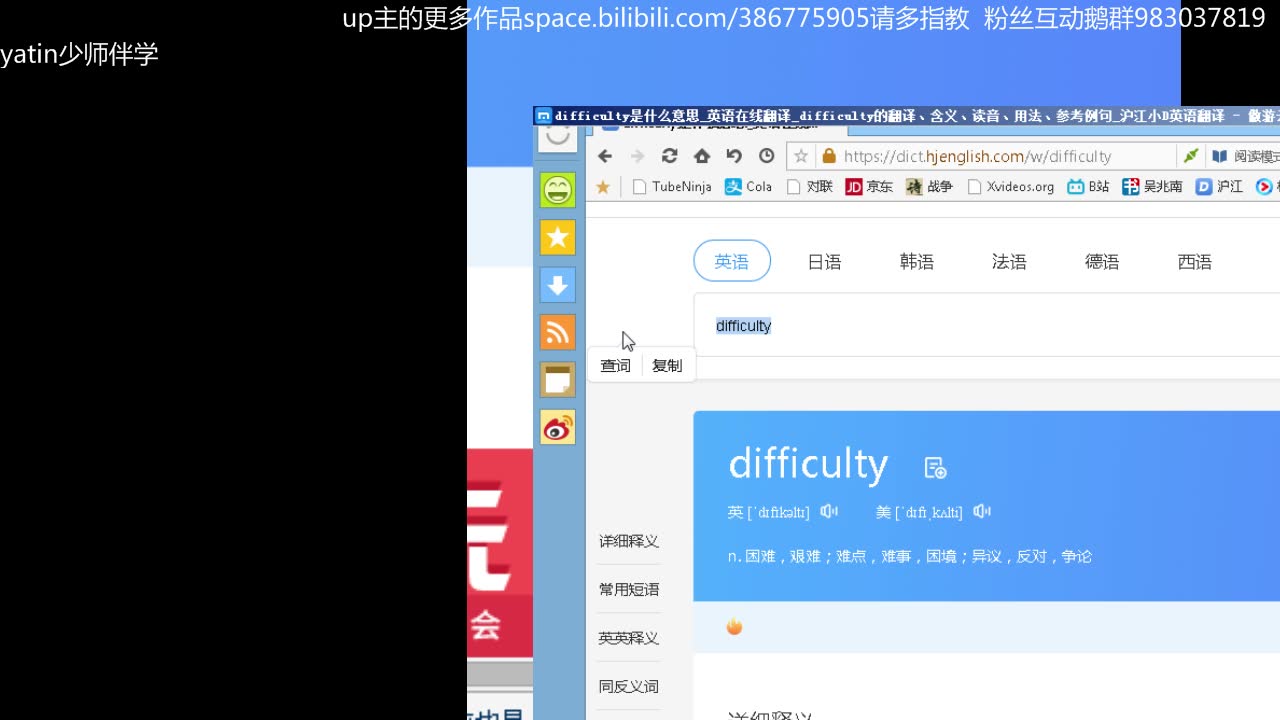Image resolution: width=1280 pixels, height=720 pixels.
Task: Click 查词 in the selection popup
Action: coord(616,365)
